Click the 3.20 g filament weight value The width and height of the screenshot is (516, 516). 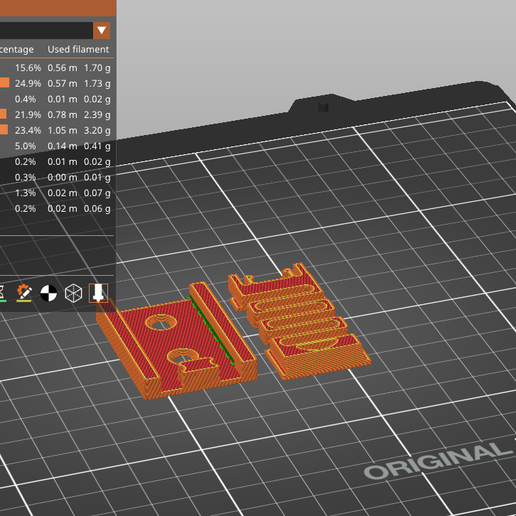pyautogui.click(x=97, y=131)
